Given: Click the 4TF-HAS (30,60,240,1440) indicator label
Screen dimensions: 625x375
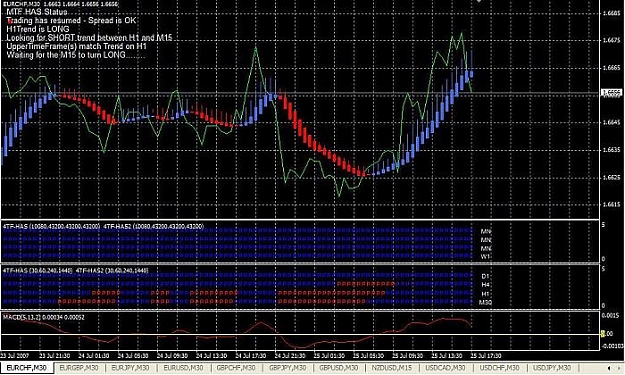Looking at the screenshot, I should coord(37,271).
